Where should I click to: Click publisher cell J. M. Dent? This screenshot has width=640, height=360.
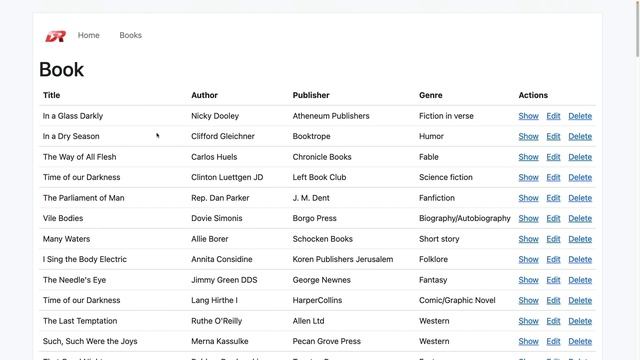(x=311, y=198)
